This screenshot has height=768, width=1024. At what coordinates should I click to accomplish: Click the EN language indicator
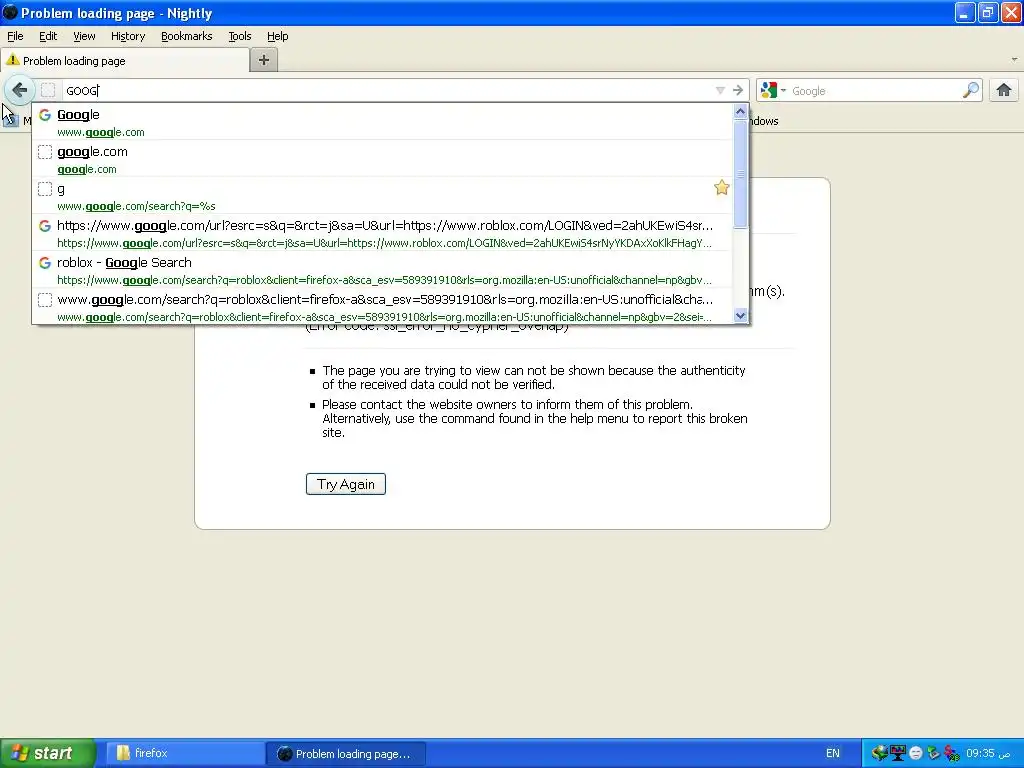[833, 753]
